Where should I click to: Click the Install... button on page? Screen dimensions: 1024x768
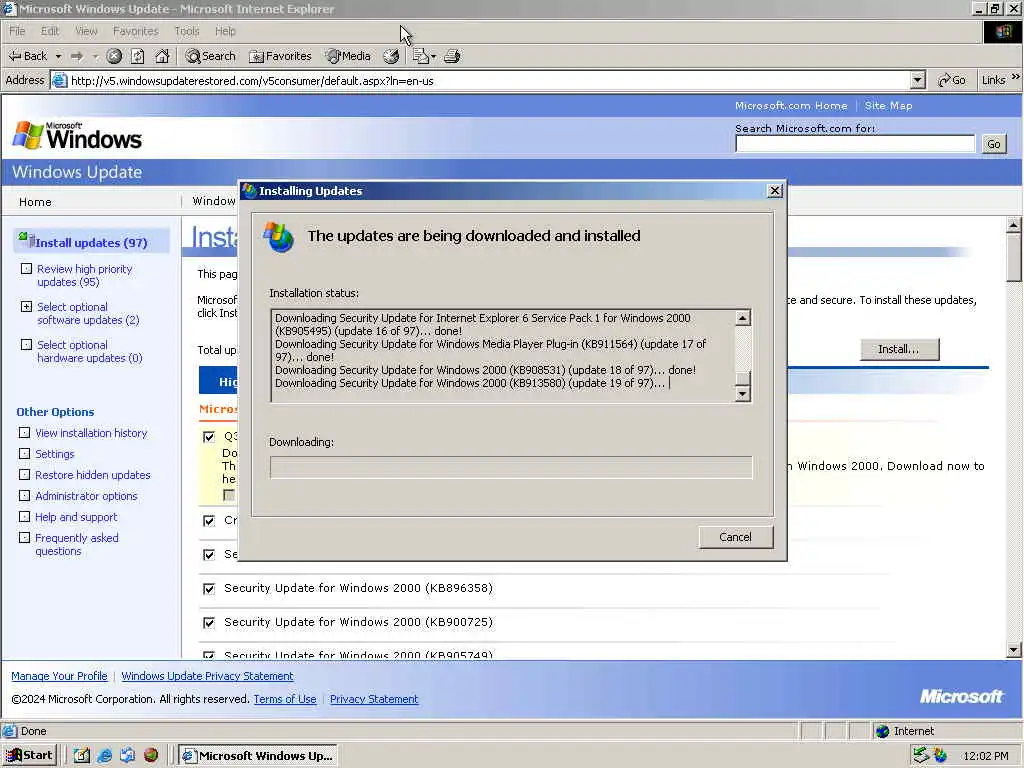(899, 349)
